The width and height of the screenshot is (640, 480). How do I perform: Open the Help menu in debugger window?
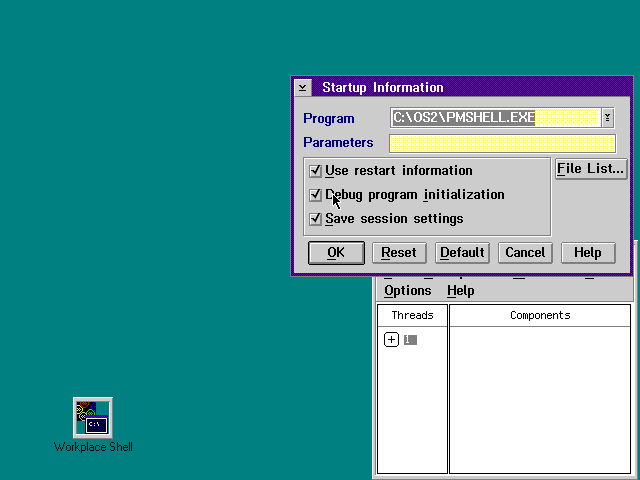(x=460, y=291)
